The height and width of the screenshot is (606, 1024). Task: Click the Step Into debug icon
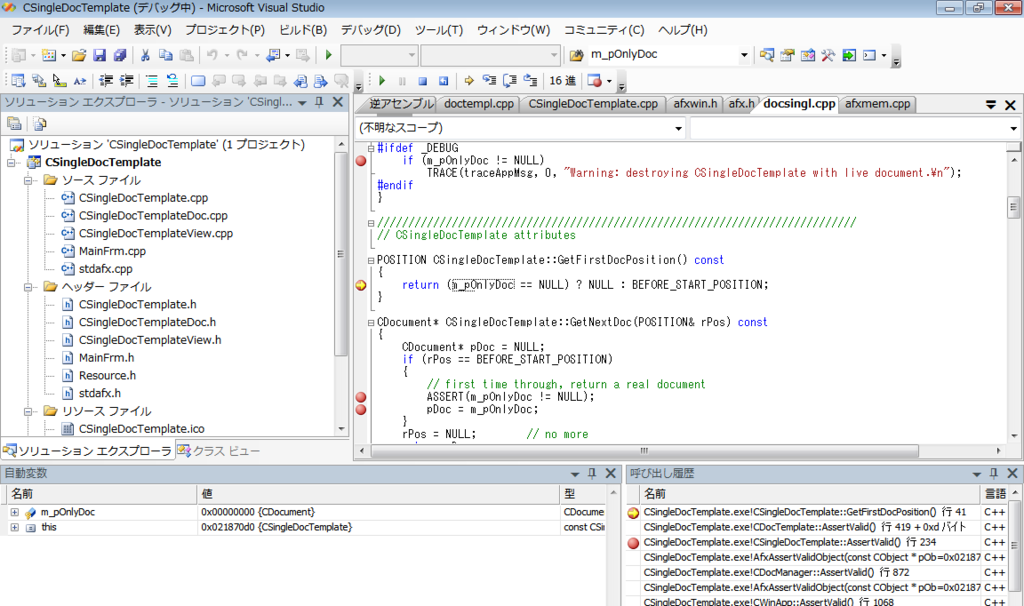[489, 81]
